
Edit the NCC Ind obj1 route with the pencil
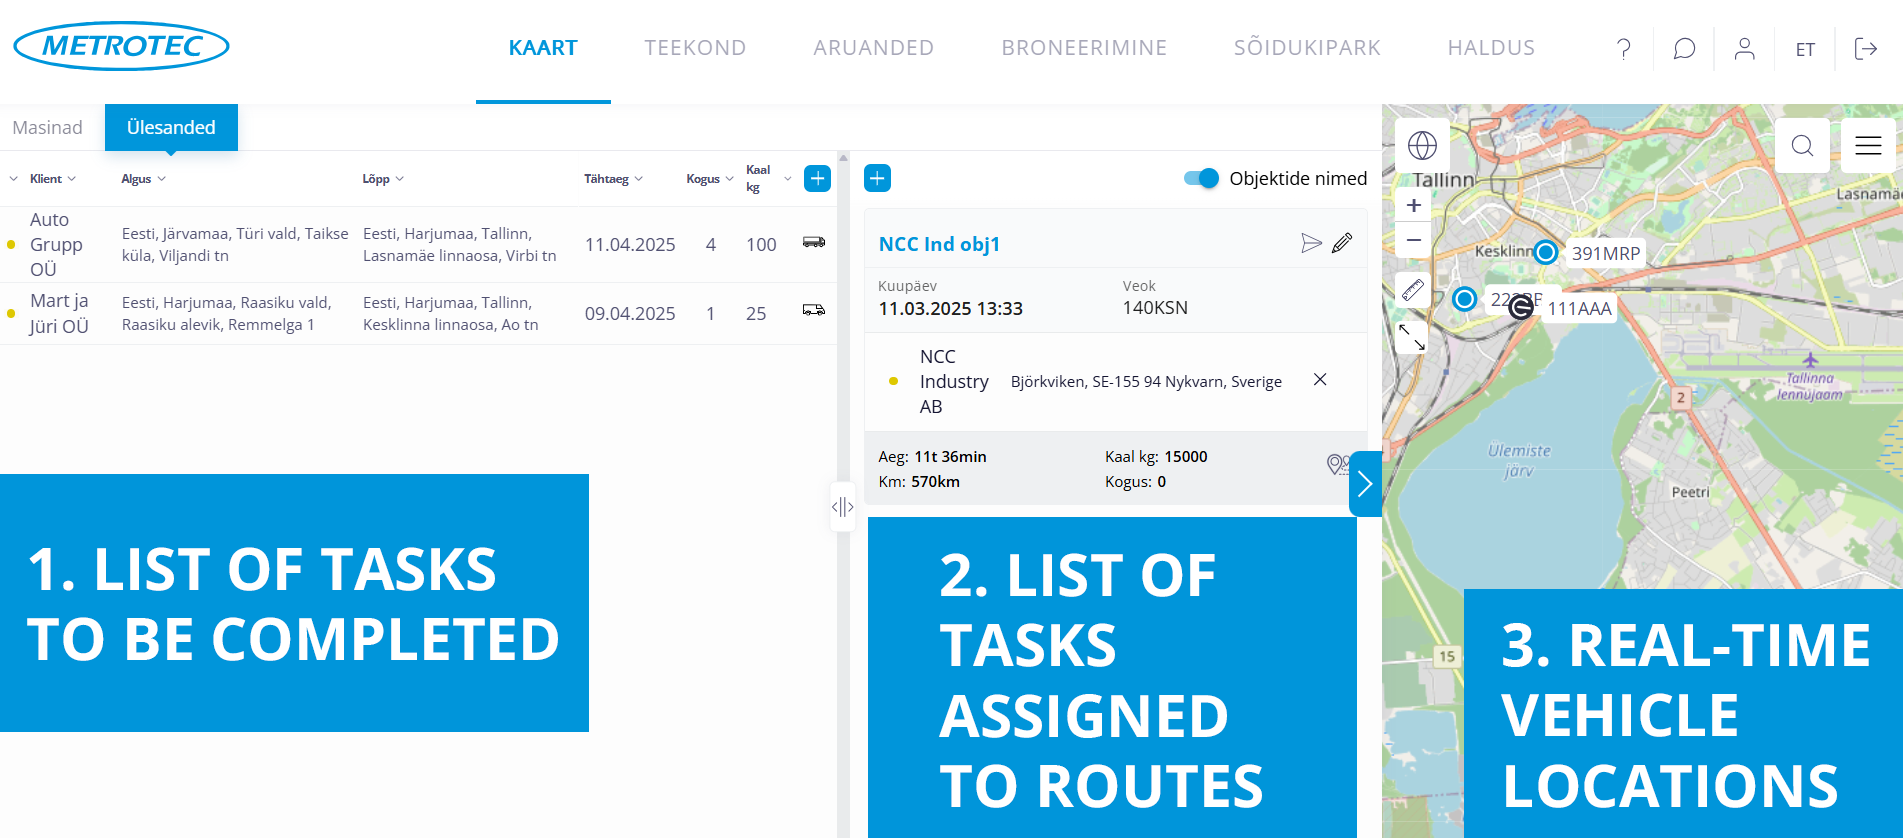[x=1342, y=243]
